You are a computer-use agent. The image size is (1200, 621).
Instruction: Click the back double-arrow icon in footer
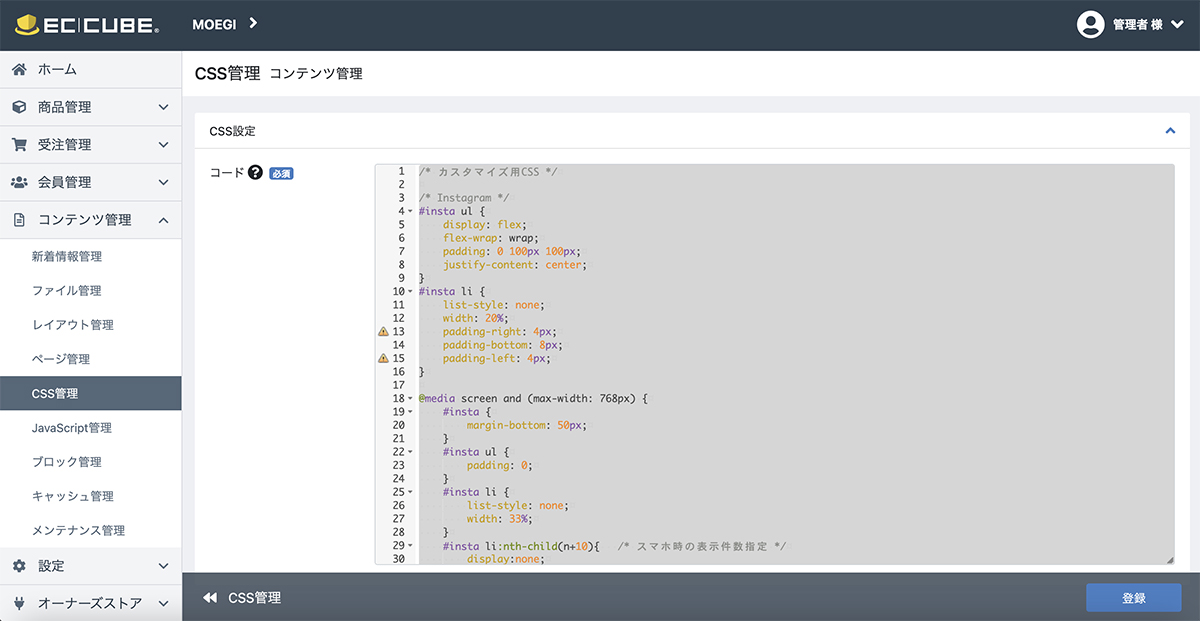pos(210,598)
